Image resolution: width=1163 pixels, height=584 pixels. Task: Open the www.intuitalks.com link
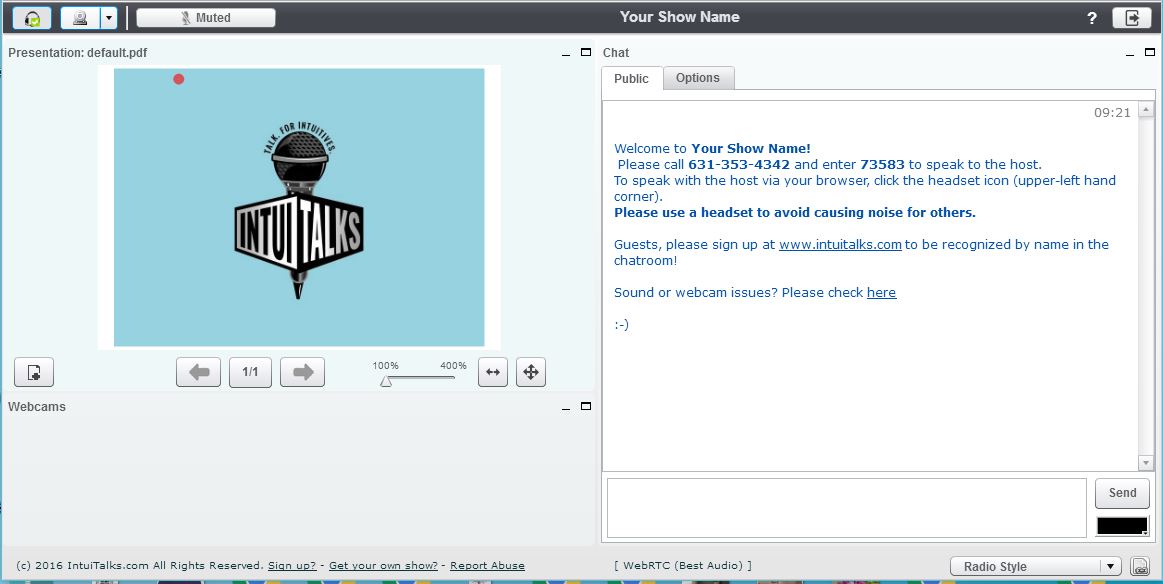click(840, 245)
